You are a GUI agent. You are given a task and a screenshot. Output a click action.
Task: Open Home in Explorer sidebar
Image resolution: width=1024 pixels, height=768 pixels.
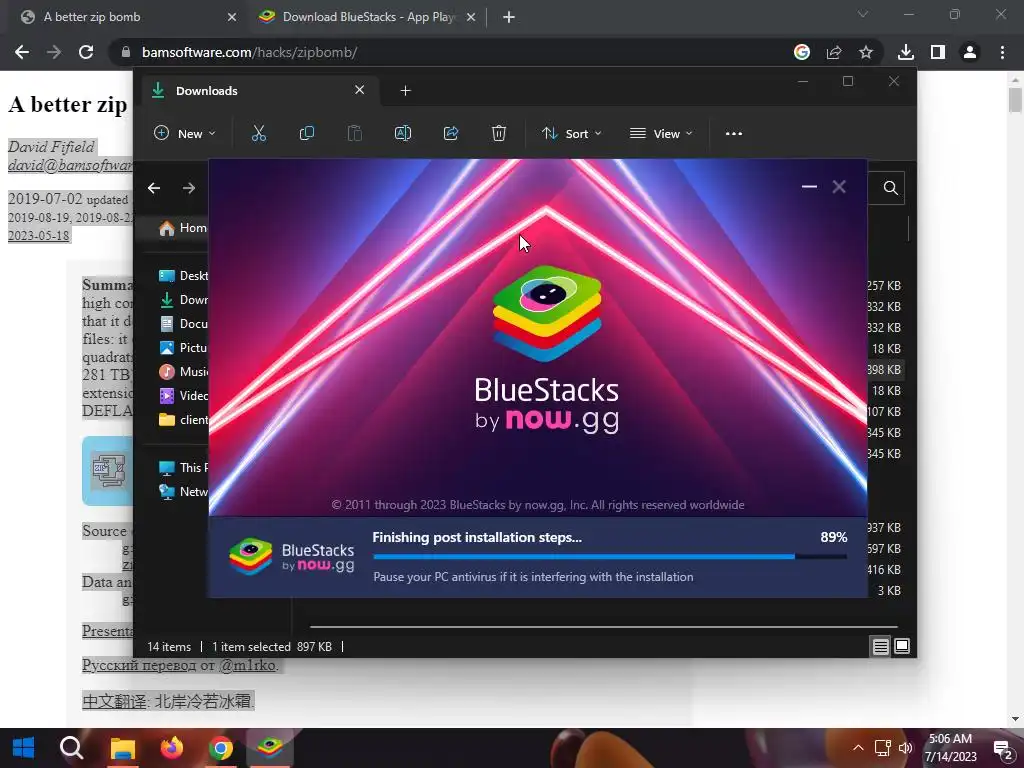(184, 228)
